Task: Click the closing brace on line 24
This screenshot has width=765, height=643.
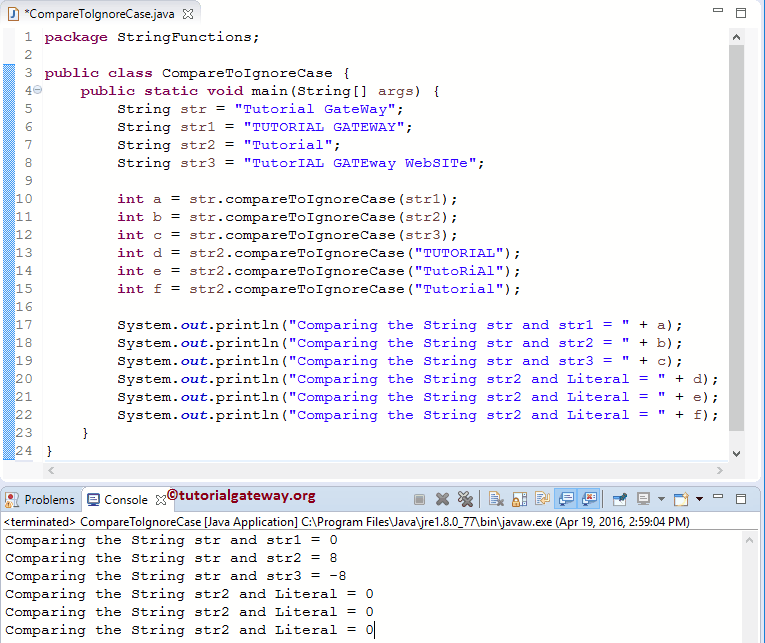Action: coord(49,451)
